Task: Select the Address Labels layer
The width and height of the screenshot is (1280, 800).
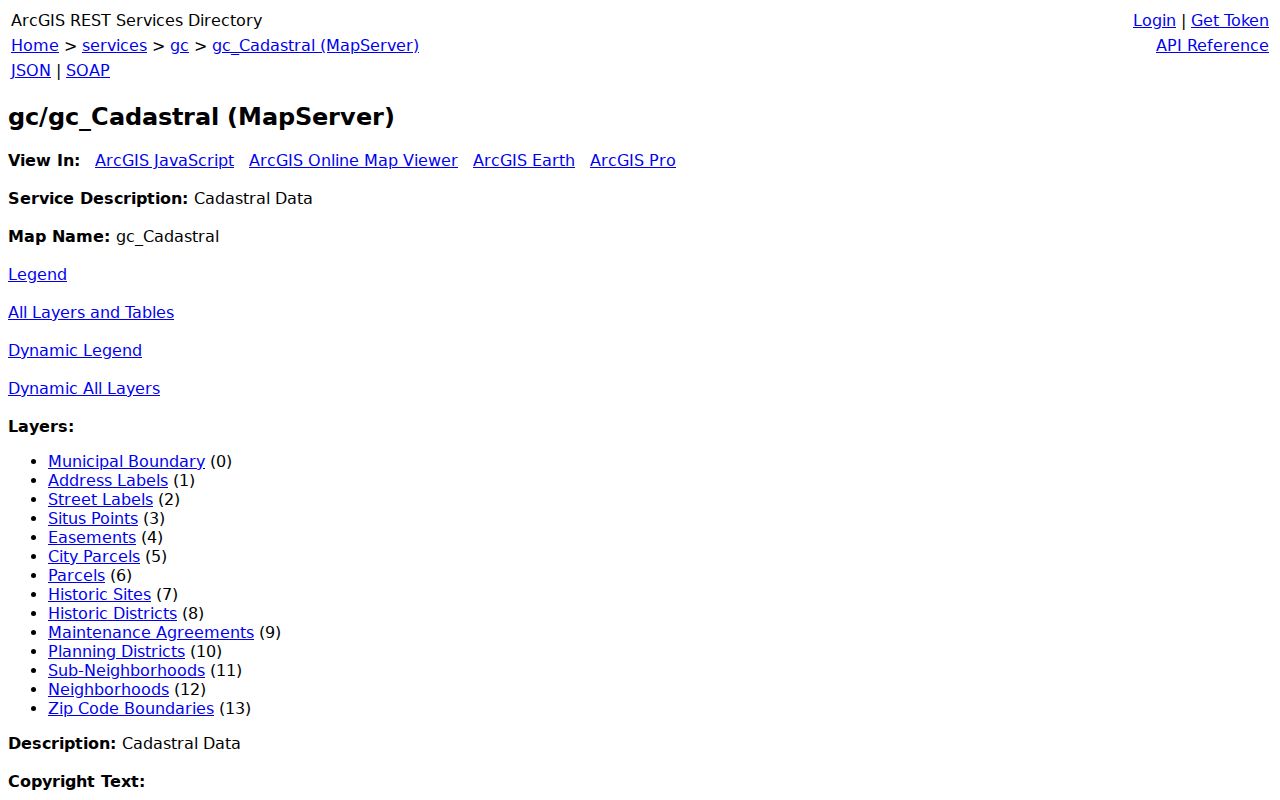Action: pyautogui.click(x=108, y=480)
